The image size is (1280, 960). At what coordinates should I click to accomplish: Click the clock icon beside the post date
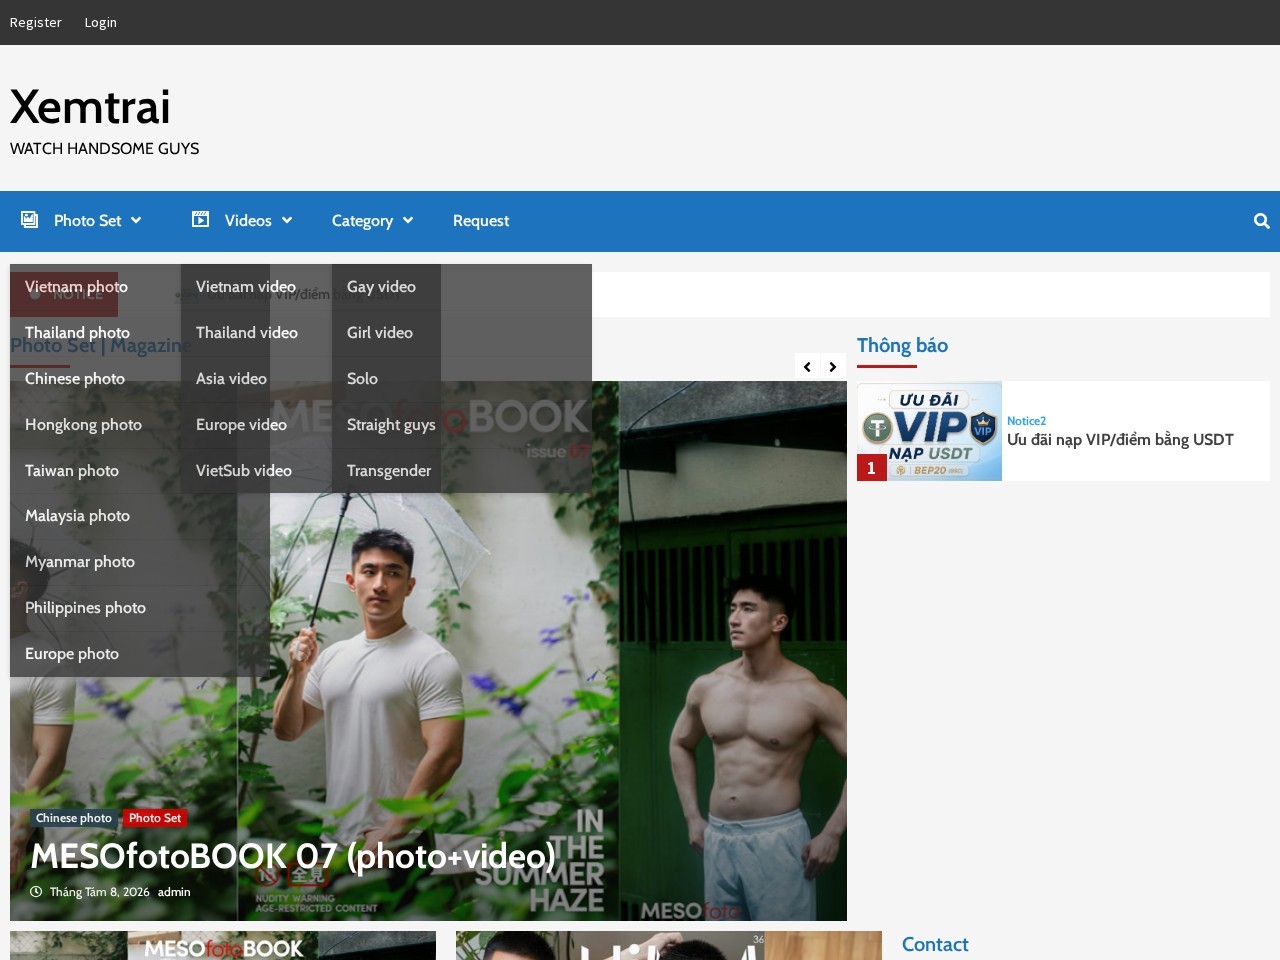36,892
